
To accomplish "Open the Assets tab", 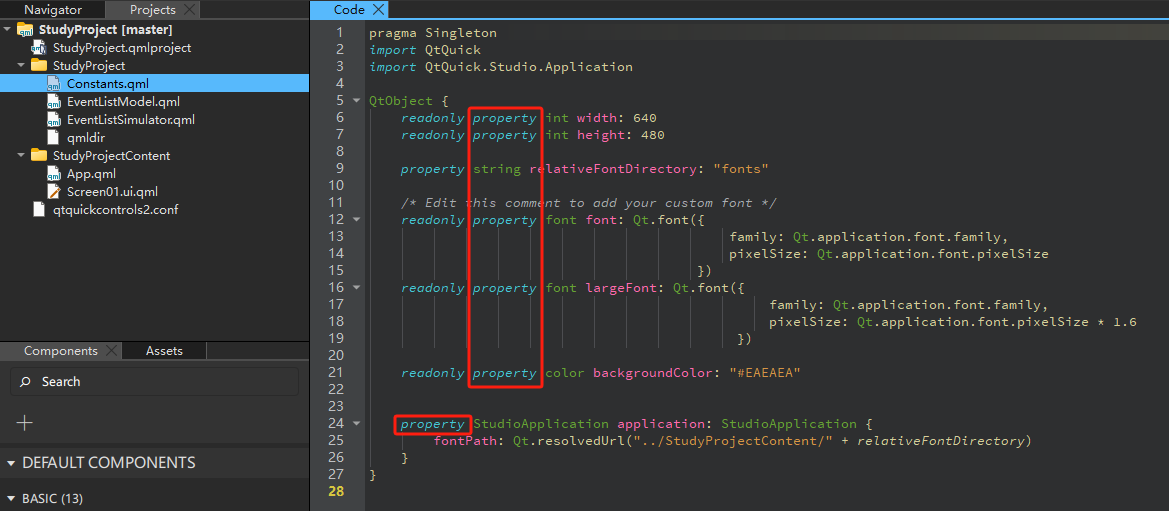I will click(164, 351).
